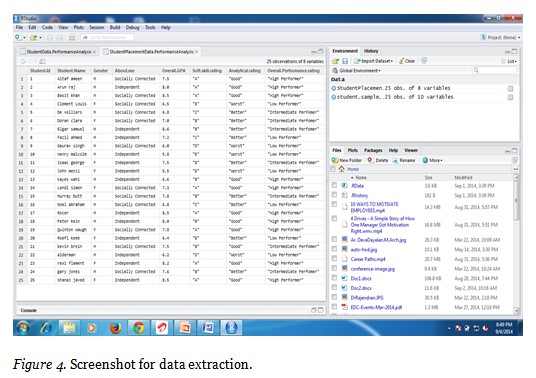Click the Clear button in Environment
This screenshot has width=536, height=378.
[x=407, y=61]
